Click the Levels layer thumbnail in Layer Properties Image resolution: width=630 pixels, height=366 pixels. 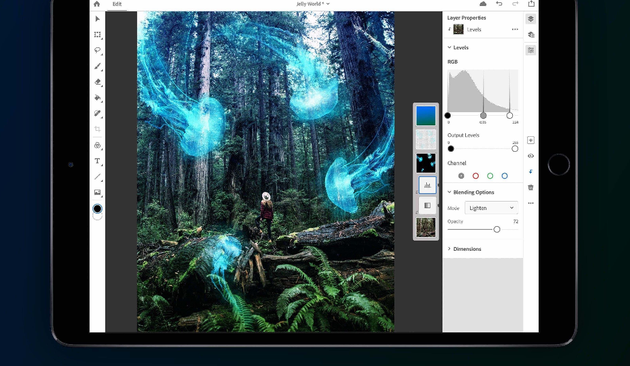point(458,29)
